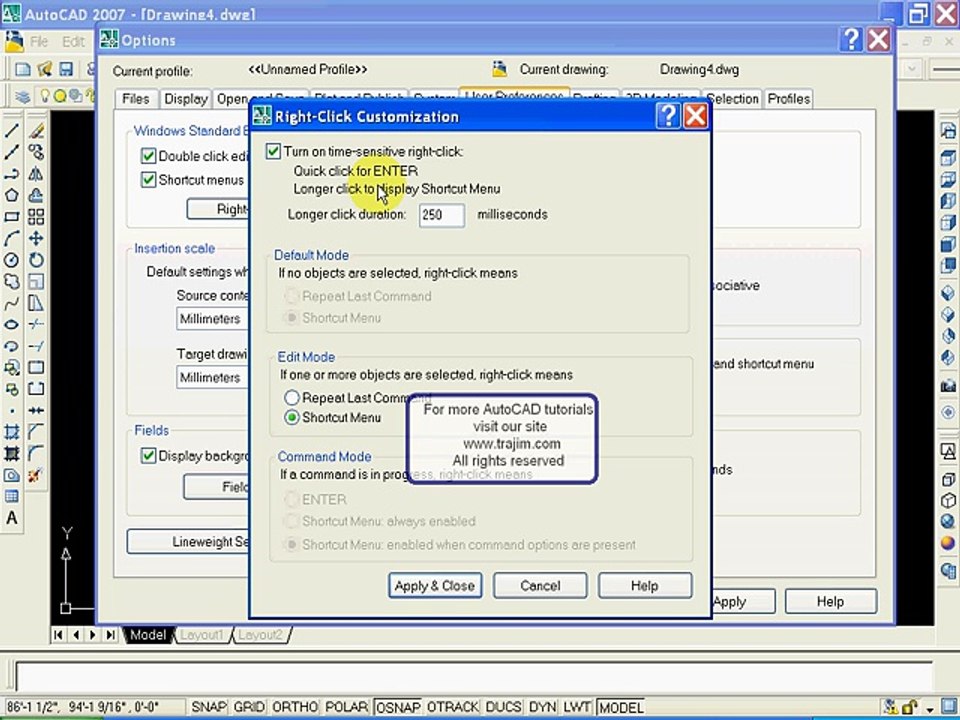Open Target drawing units Millimeters dropdown
Image resolution: width=960 pixels, height=720 pixels.
pos(212,378)
